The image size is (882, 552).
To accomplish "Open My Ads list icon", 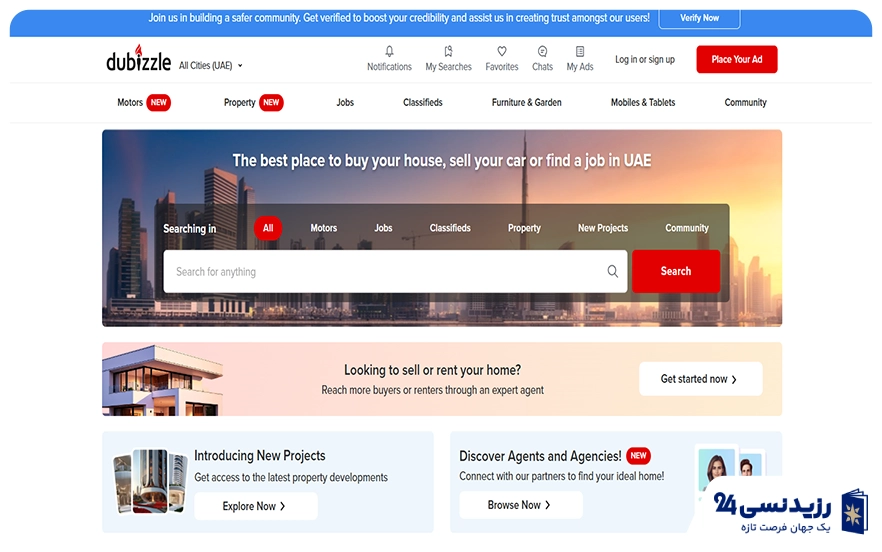I will click(580, 52).
